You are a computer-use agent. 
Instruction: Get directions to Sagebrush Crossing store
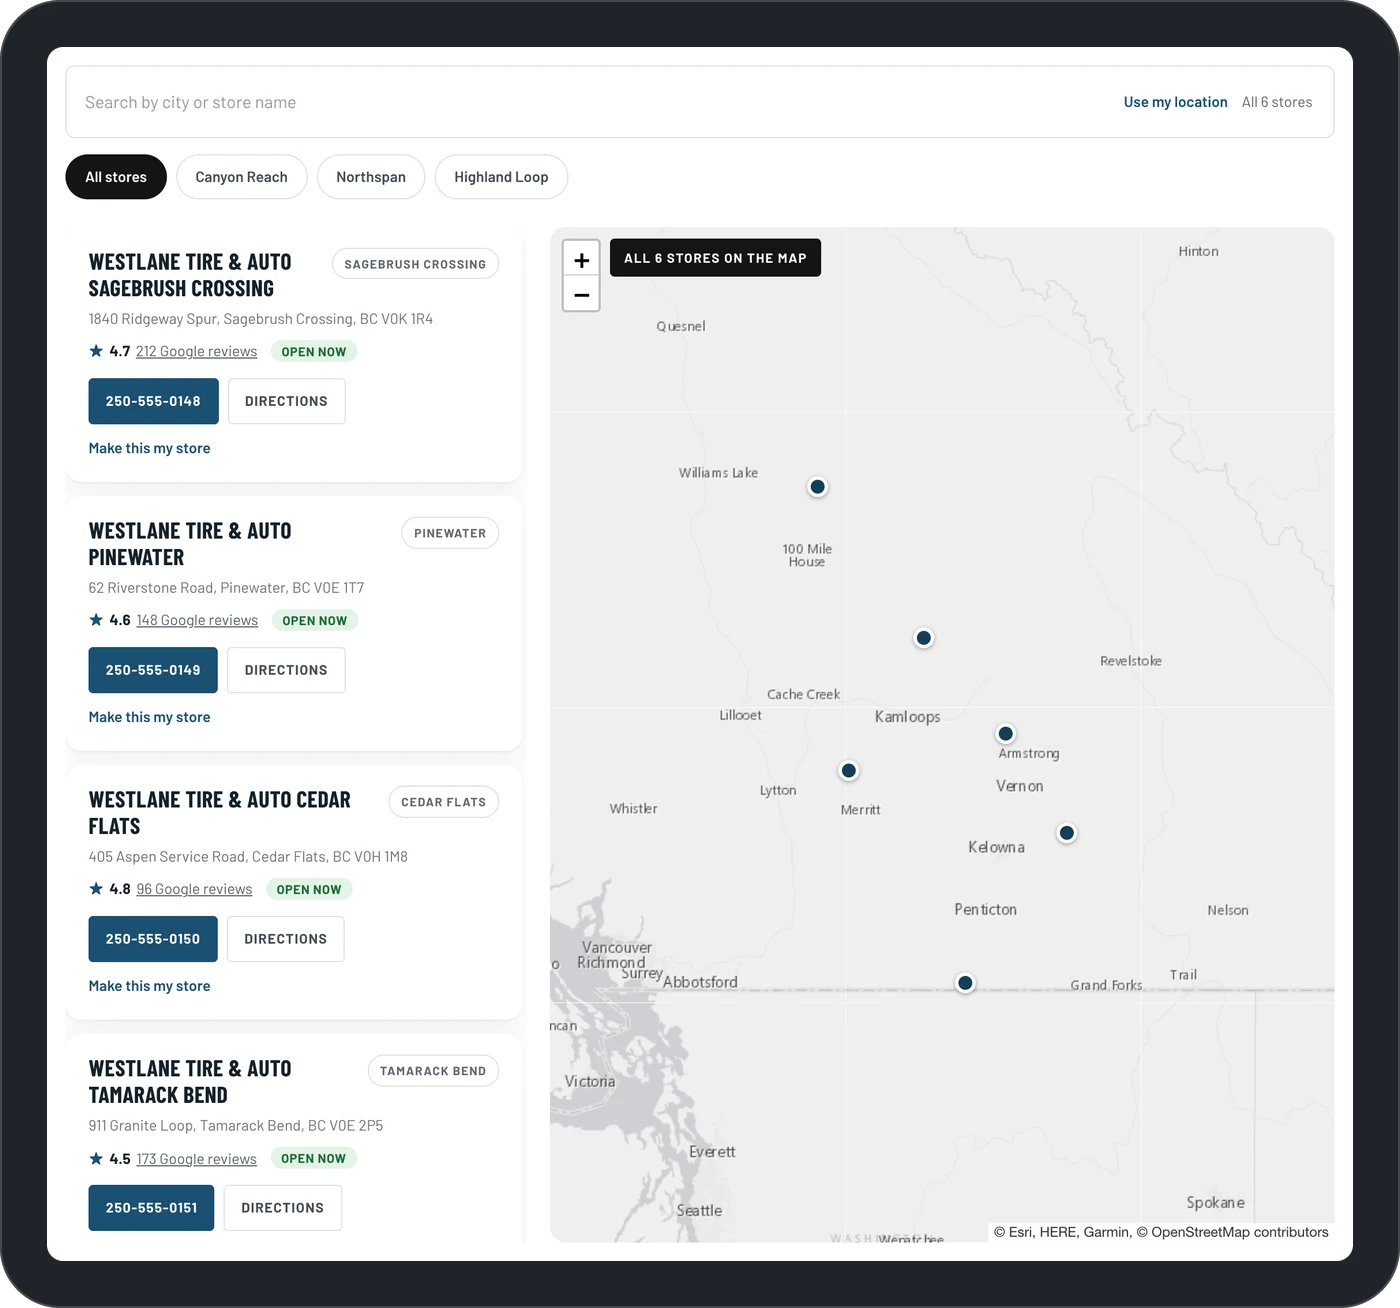(286, 401)
